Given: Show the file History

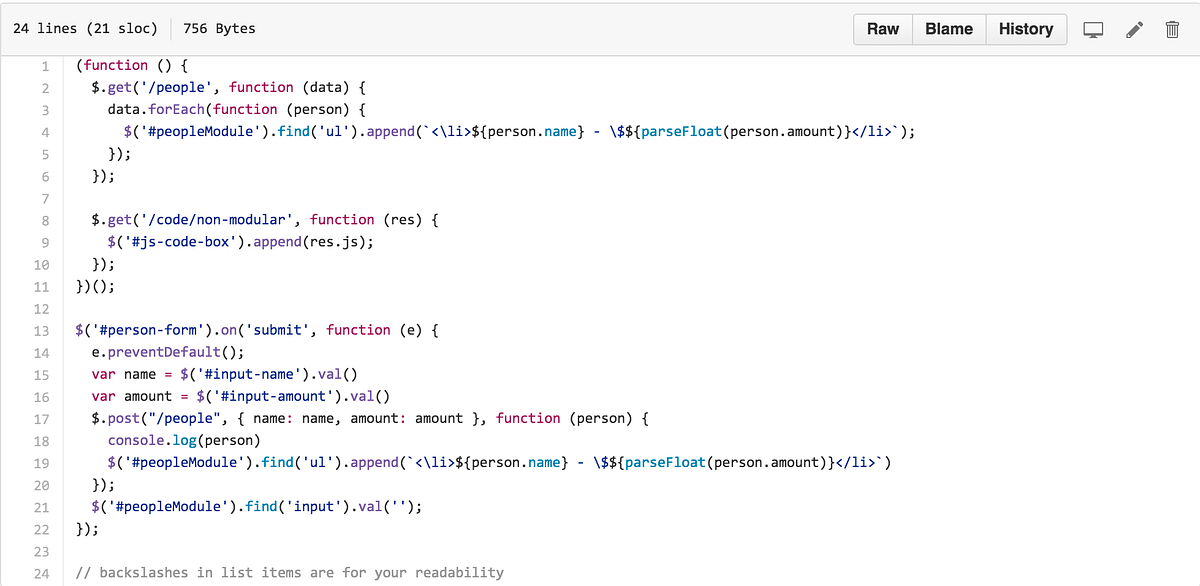Looking at the screenshot, I should 1026,29.
